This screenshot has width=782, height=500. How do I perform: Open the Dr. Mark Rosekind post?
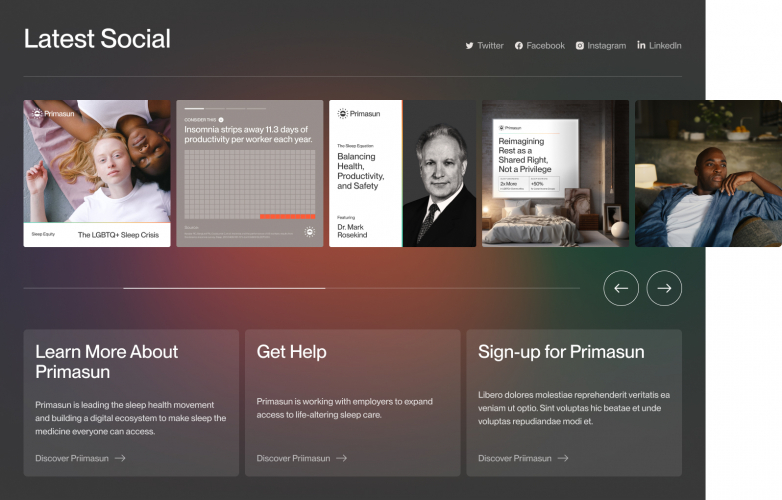tap(402, 173)
